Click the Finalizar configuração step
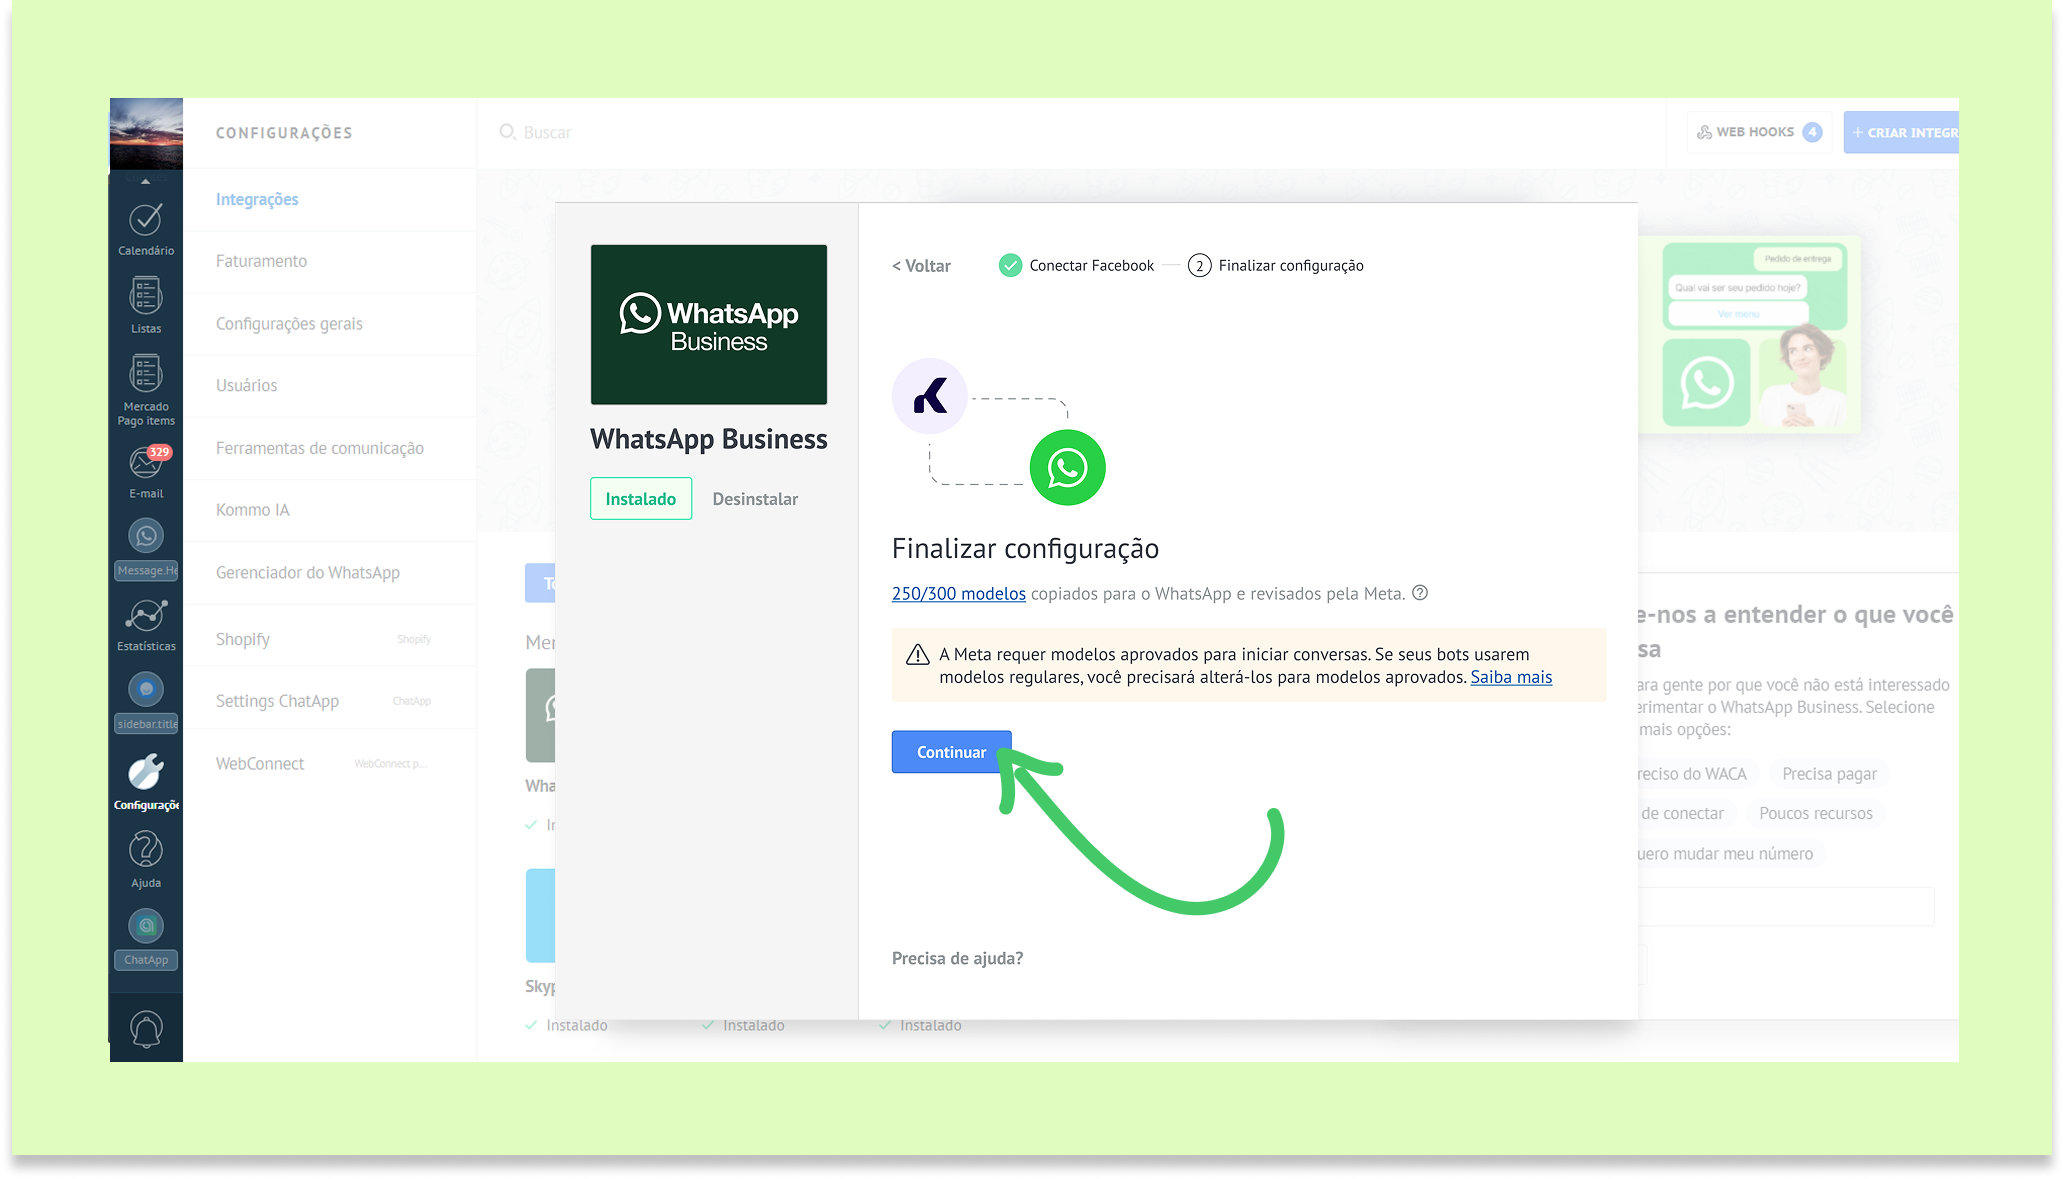This screenshot has width=2064, height=1179. point(1276,265)
